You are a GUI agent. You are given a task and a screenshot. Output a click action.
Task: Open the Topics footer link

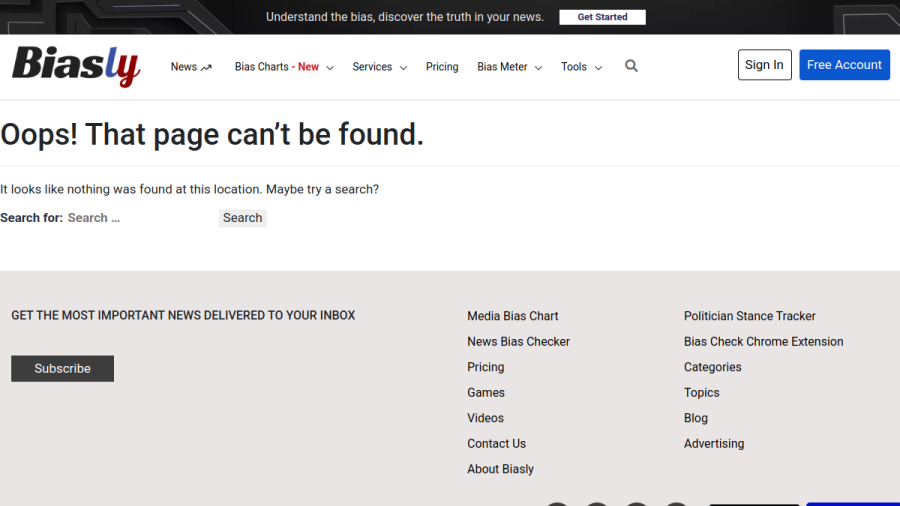tap(701, 392)
